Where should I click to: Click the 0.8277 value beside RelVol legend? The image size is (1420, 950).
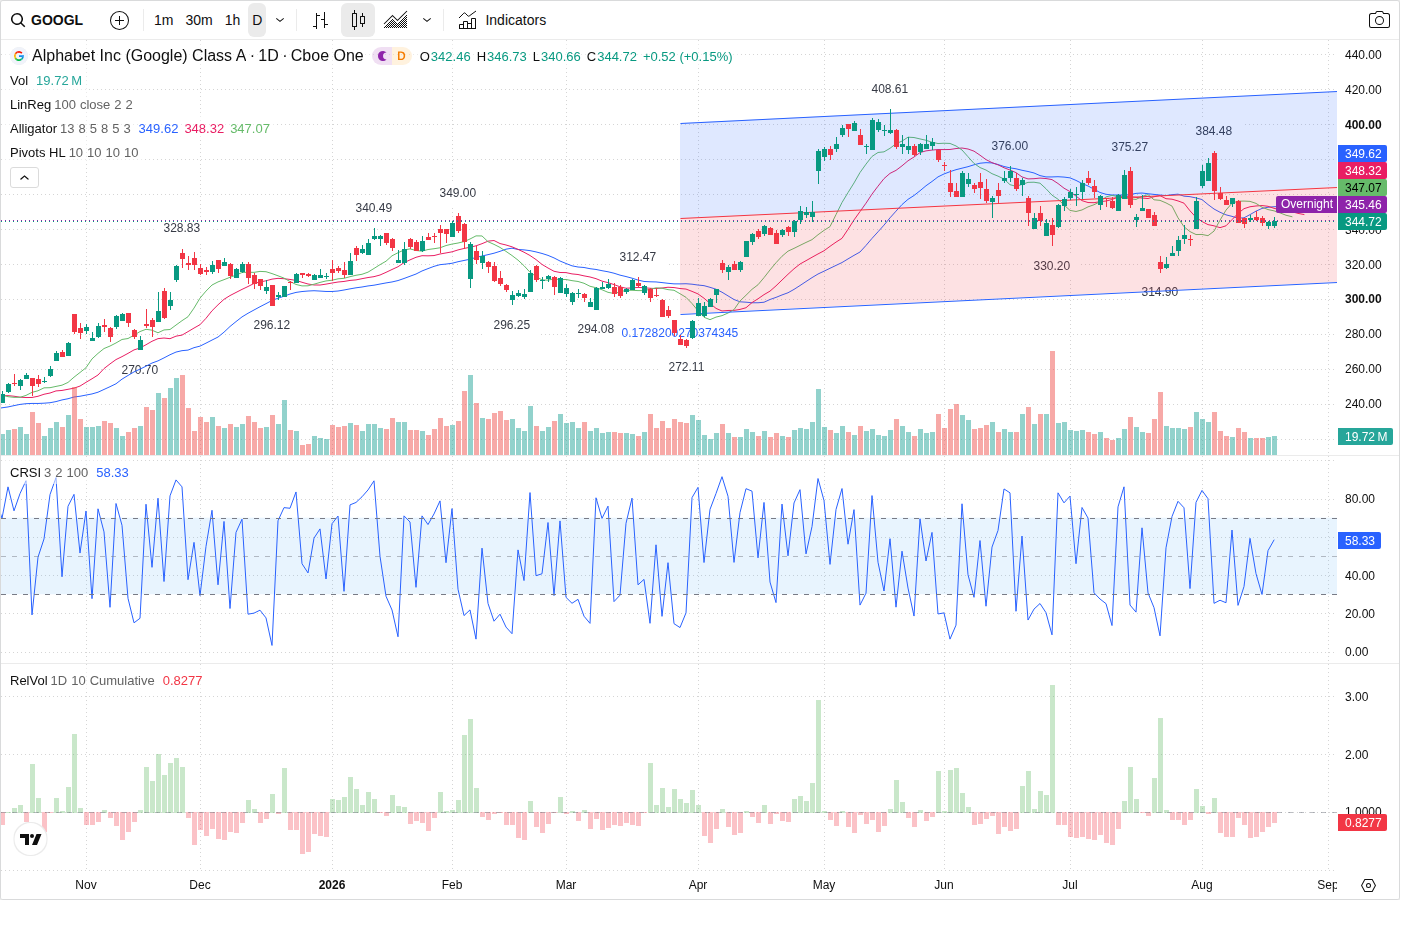coord(183,681)
